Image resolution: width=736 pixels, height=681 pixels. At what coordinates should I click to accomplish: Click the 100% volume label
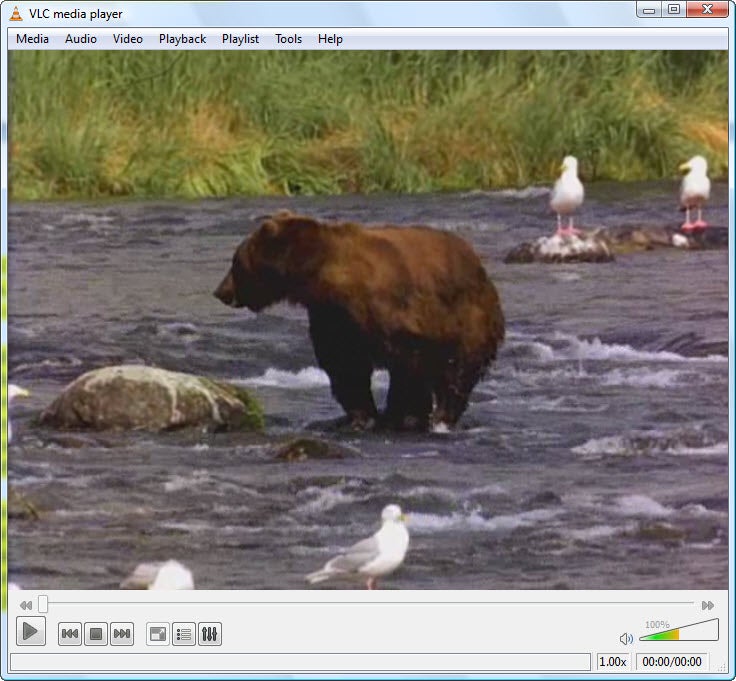pyautogui.click(x=657, y=625)
